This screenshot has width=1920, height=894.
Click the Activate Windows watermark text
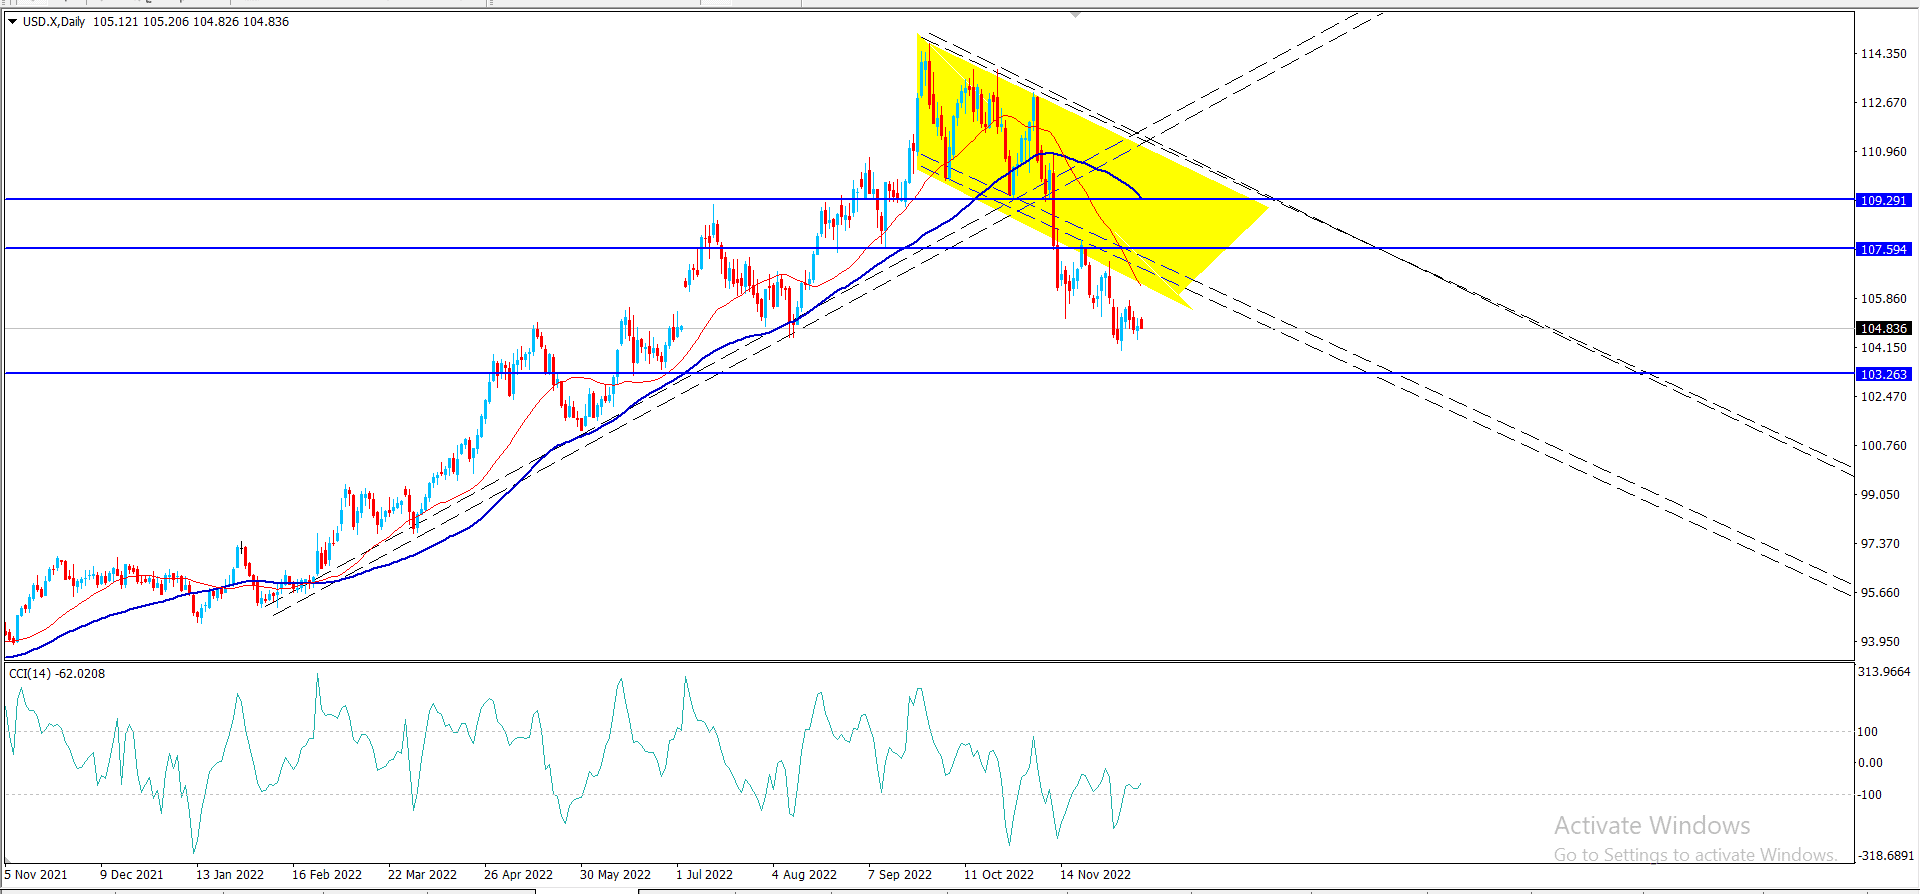pyautogui.click(x=1652, y=825)
